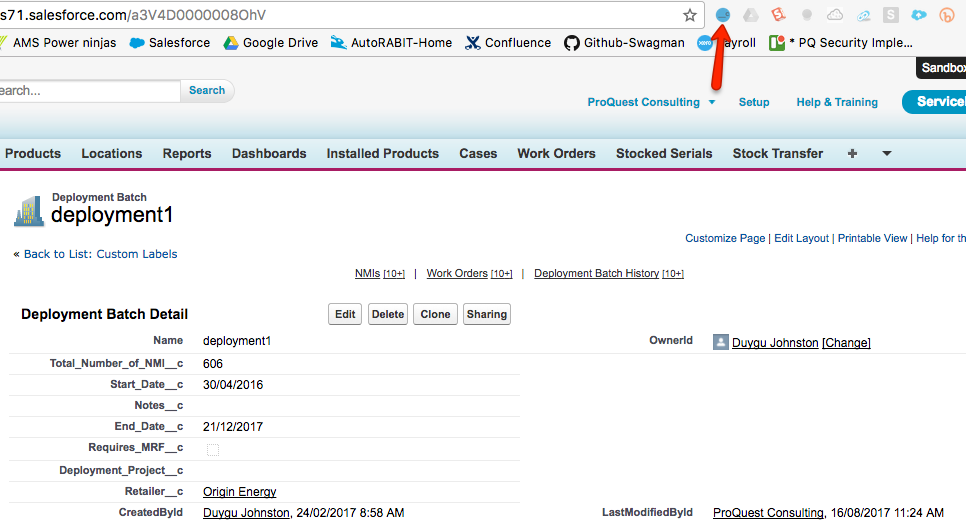Click the Clone button
This screenshot has height=522, width=966.
tap(435, 314)
